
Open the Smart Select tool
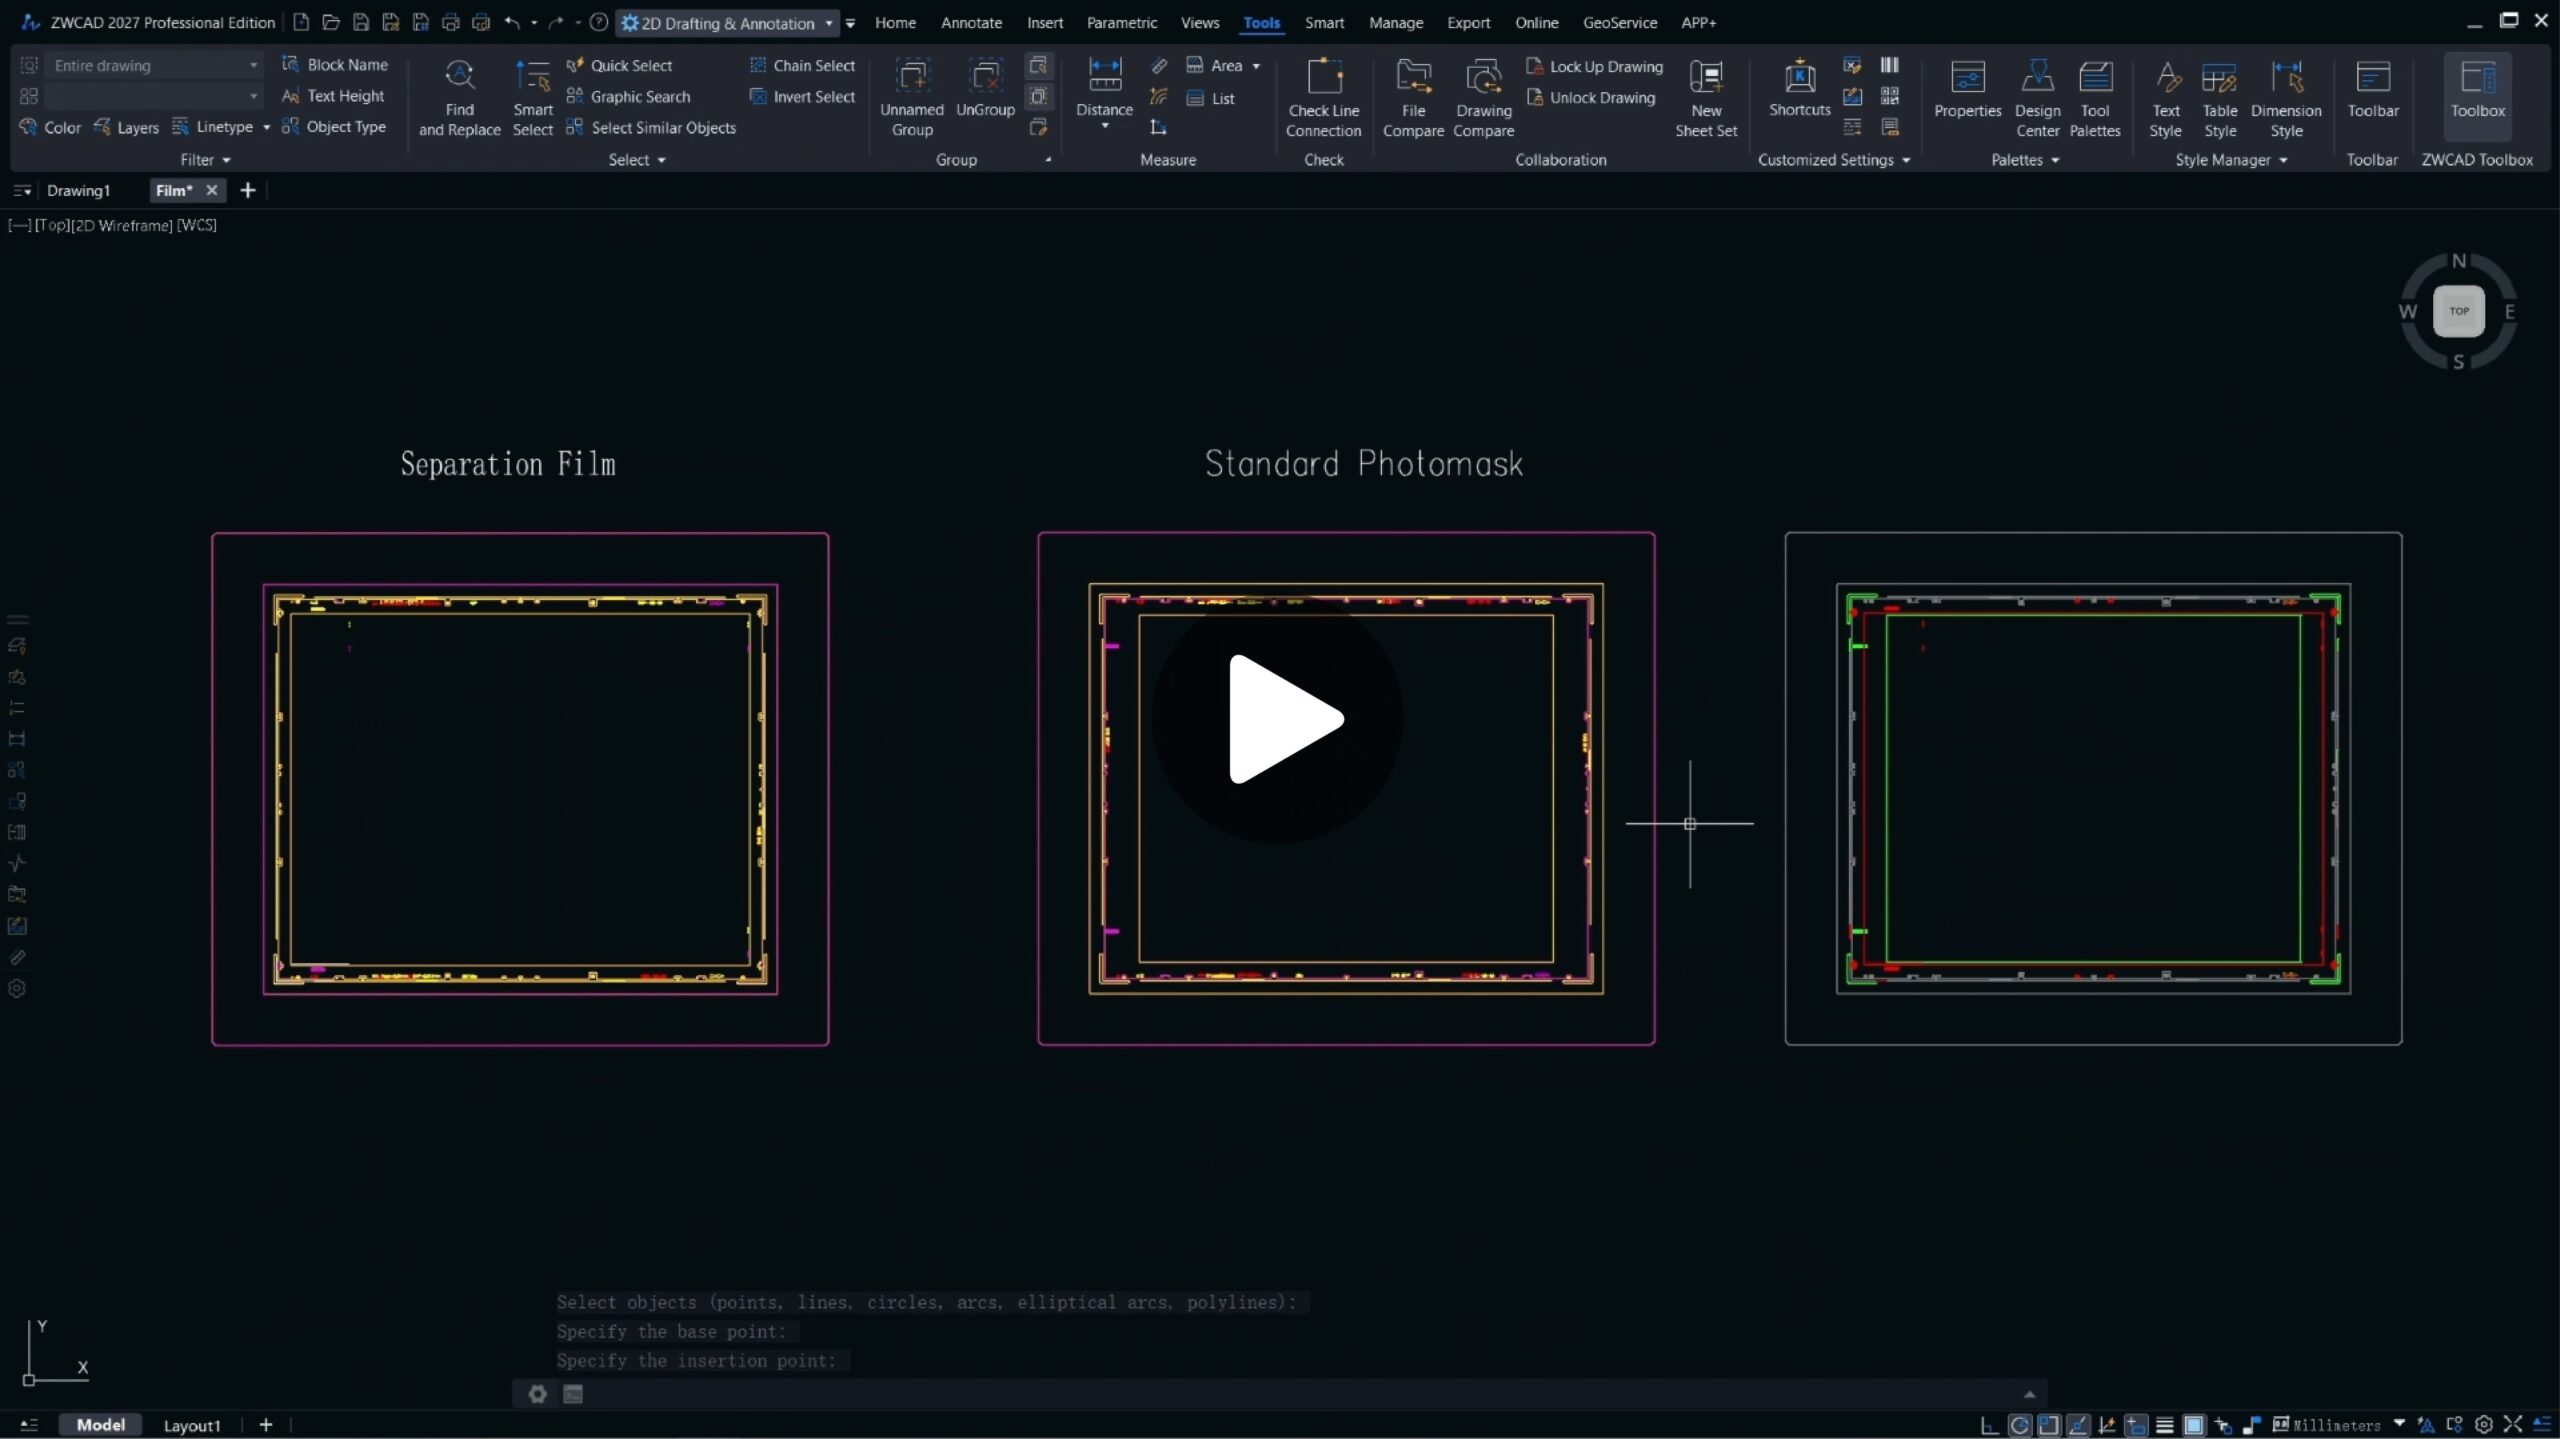pyautogui.click(x=532, y=97)
